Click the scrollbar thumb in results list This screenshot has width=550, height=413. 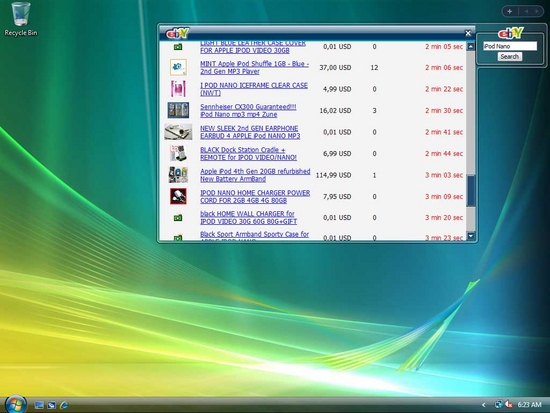tap(471, 191)
